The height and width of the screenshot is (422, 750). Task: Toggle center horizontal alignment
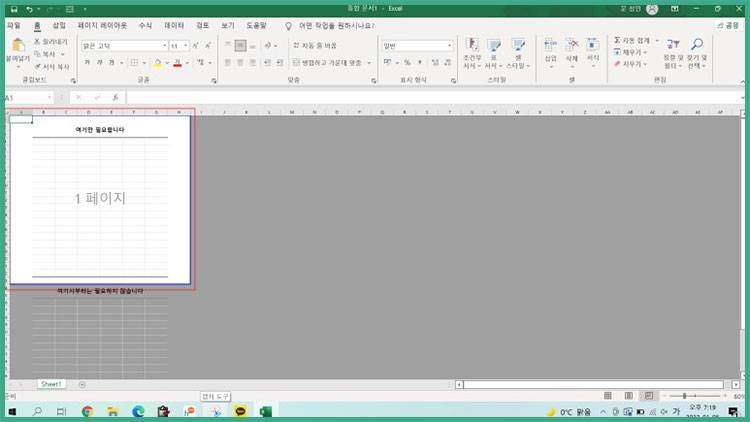(x=240, y=63)
